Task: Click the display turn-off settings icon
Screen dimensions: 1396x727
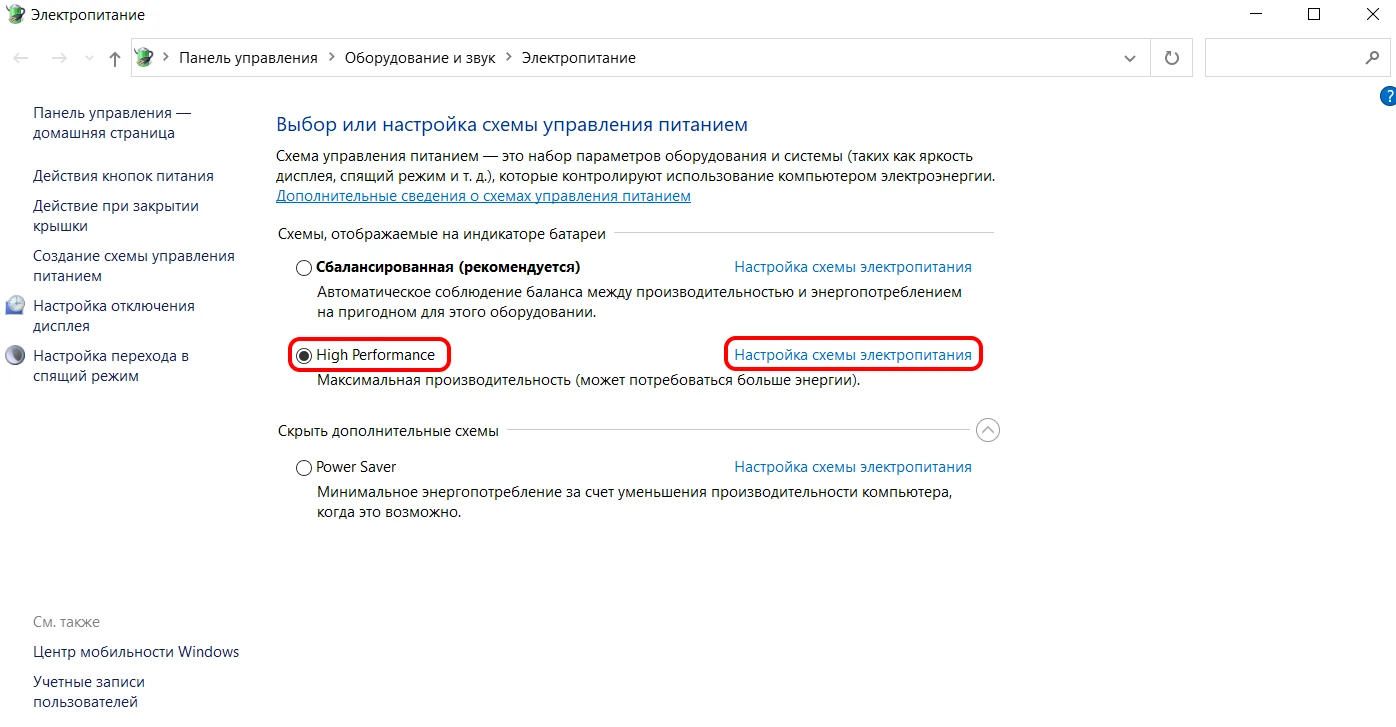Action: [x=15, y=306]
